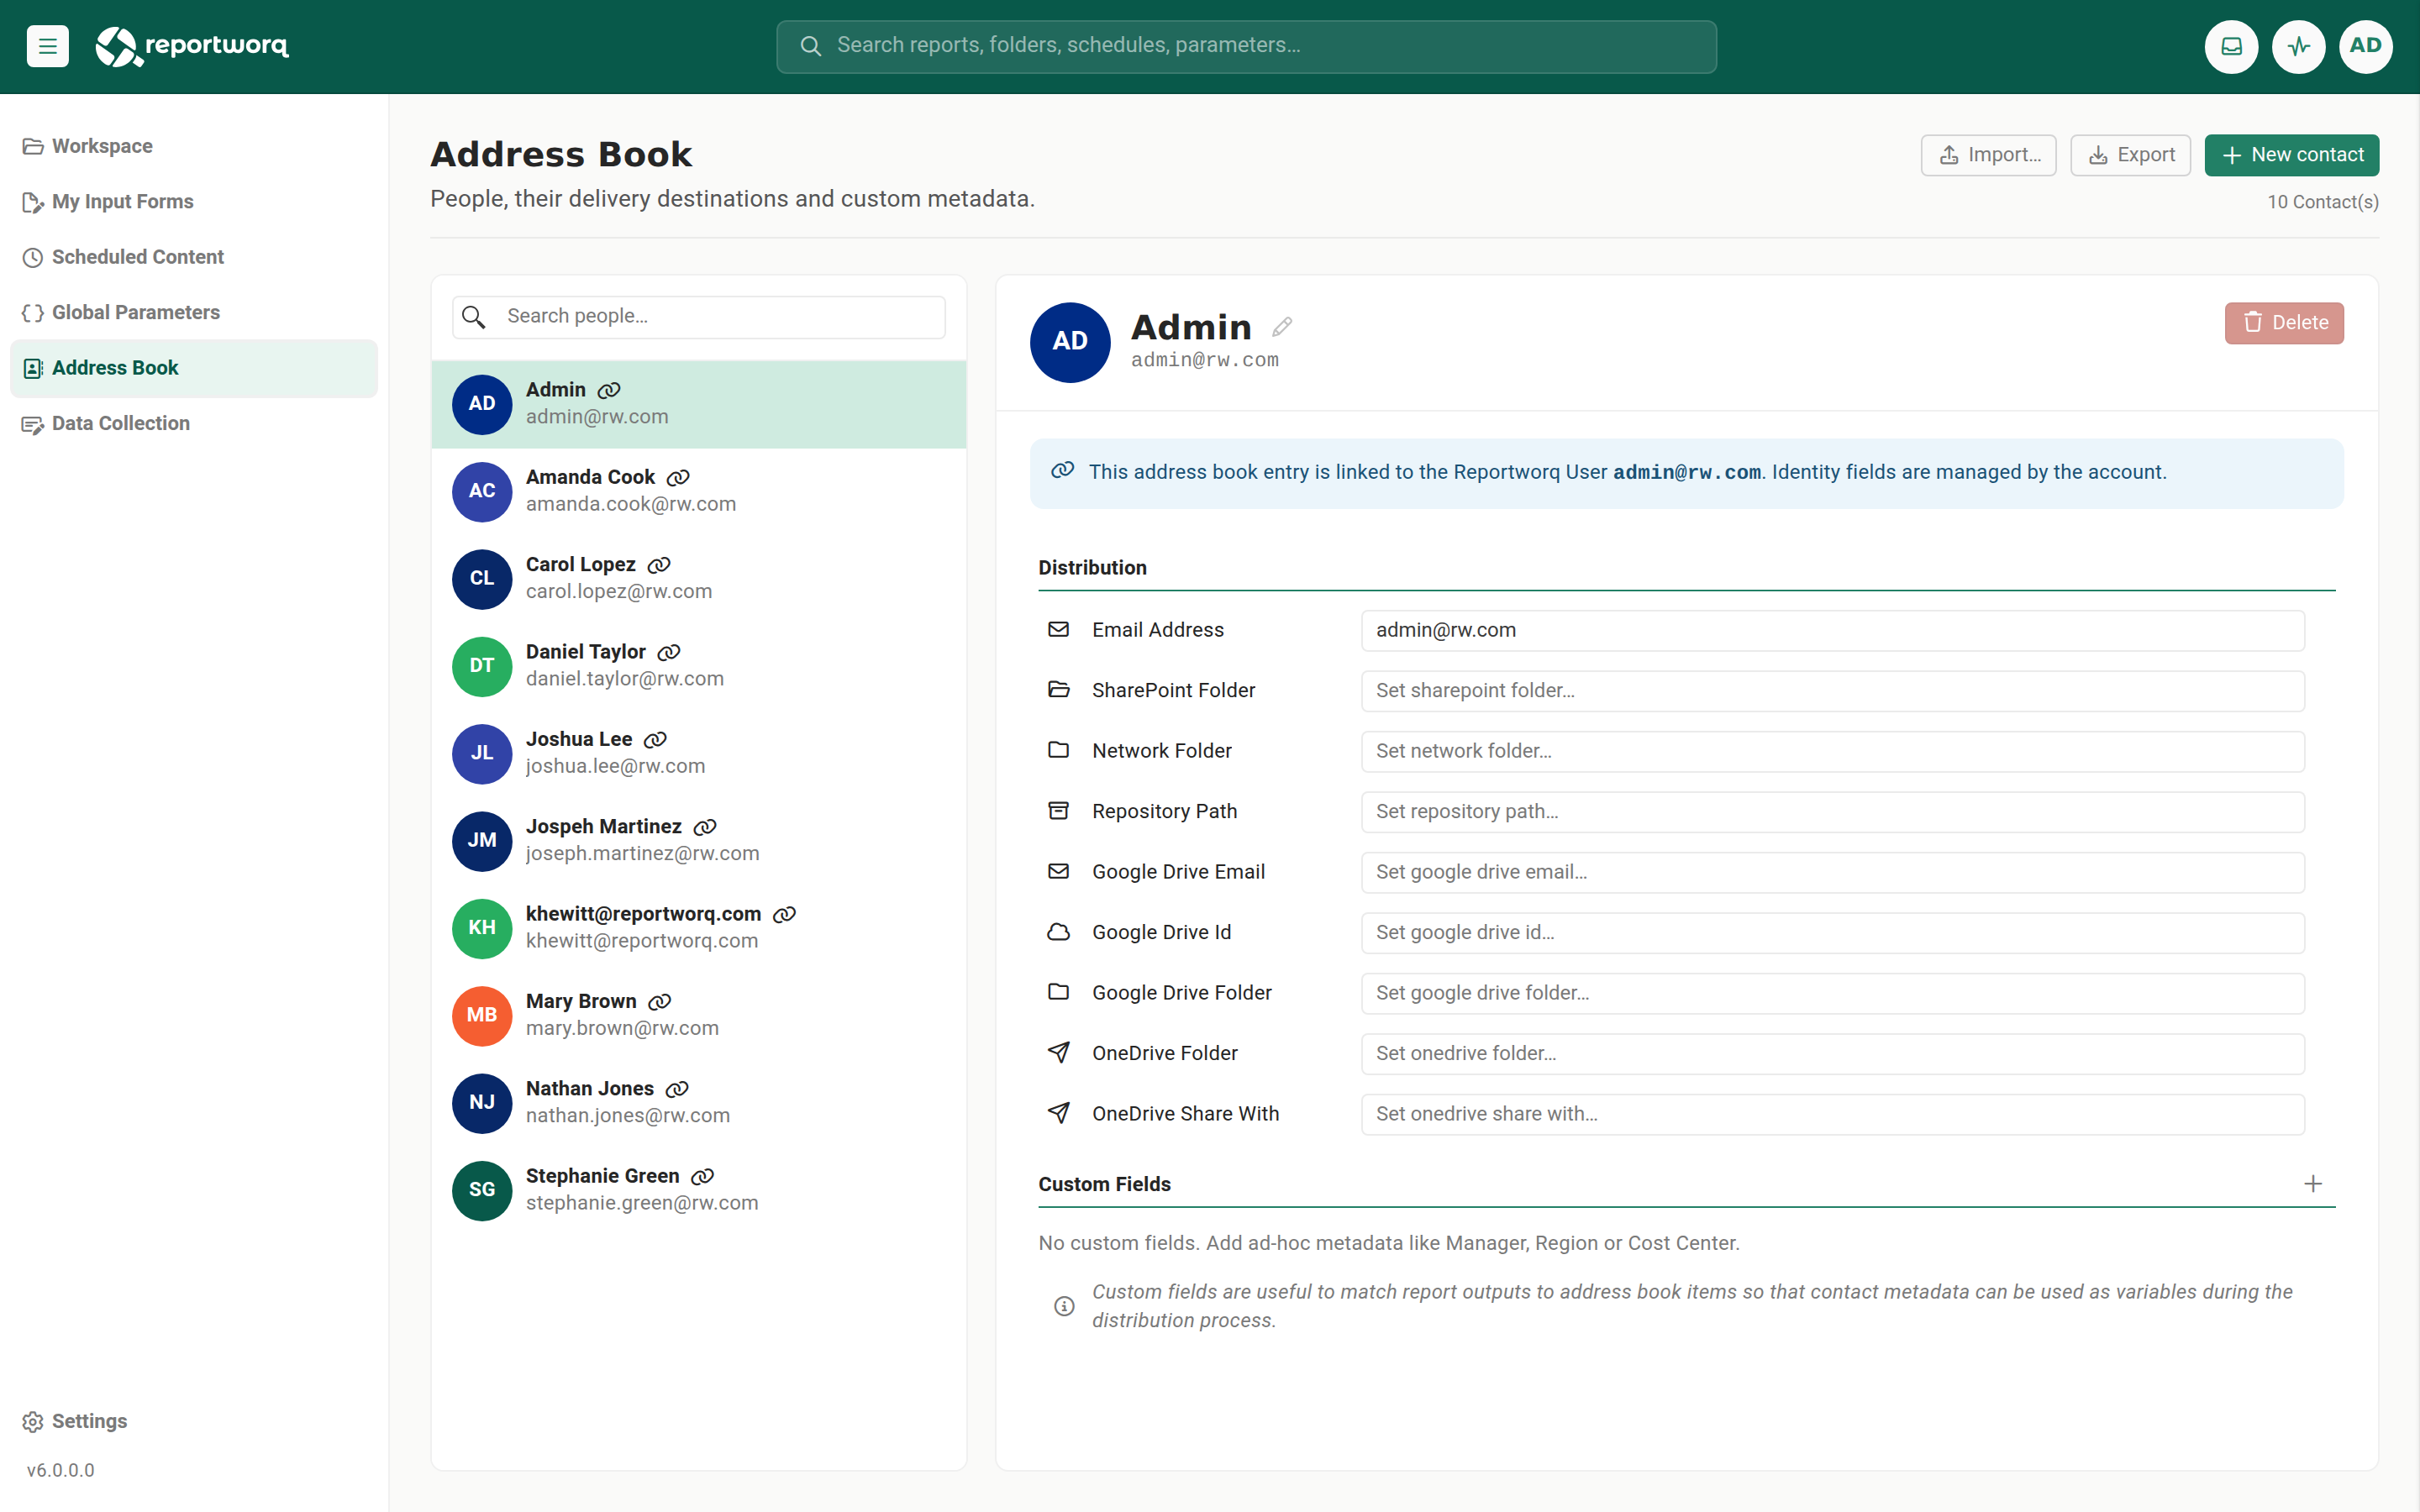Select the Daniel Taylor contact

698,666
